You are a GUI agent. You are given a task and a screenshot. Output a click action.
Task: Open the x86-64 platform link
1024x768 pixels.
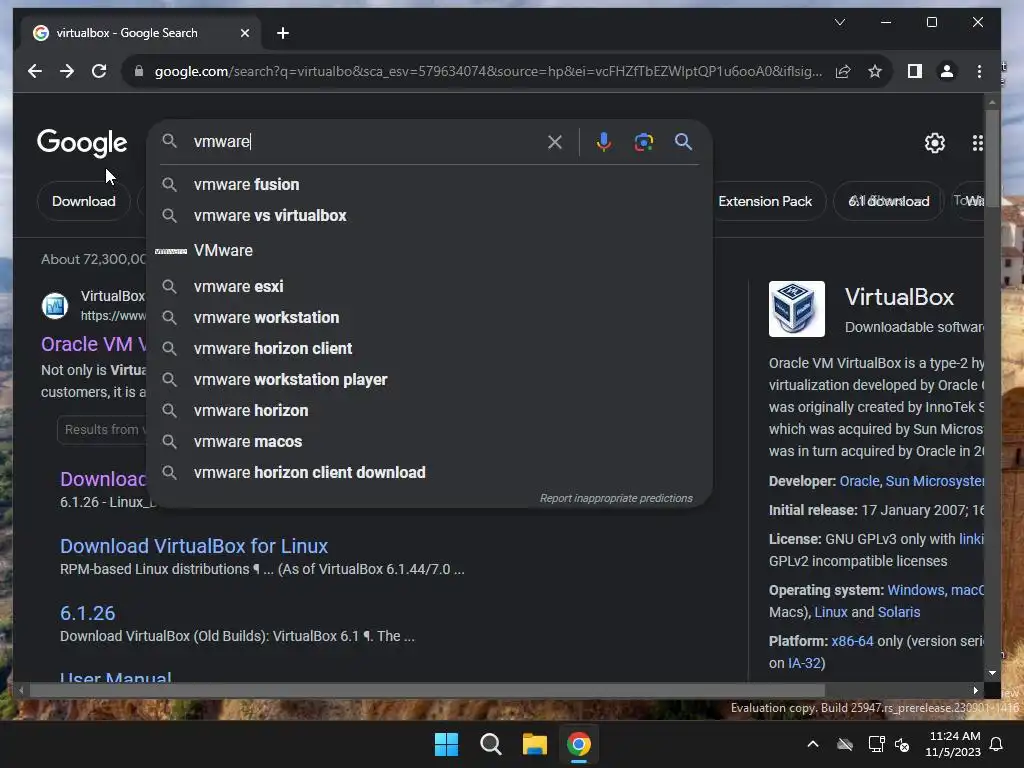coord(852,641)
